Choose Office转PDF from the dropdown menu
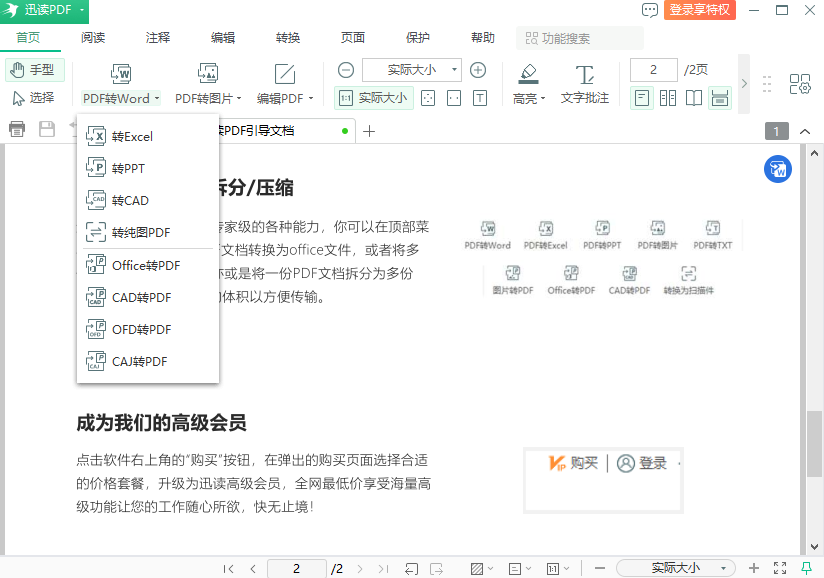The image size is (824, 578). coord(148,266)
